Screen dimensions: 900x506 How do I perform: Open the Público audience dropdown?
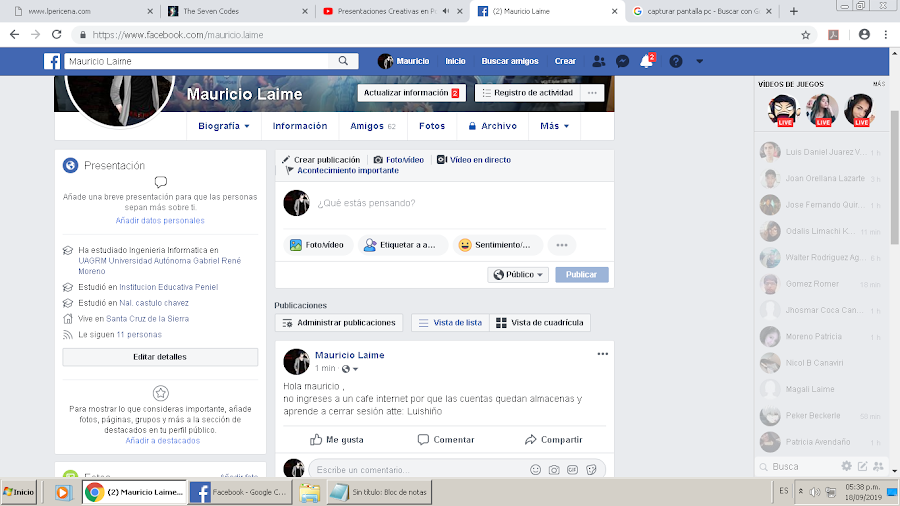pyautogui.click(x=518, y=275)
